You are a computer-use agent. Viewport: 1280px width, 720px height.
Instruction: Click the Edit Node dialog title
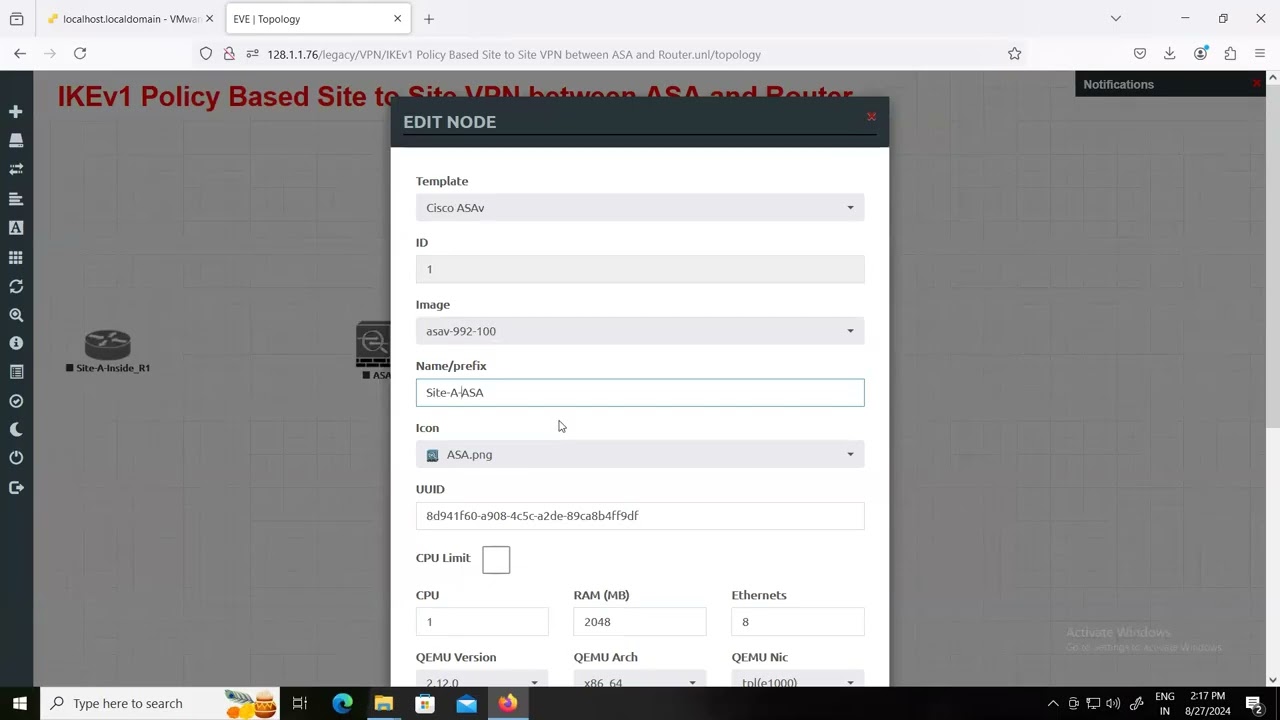(450, 122)
